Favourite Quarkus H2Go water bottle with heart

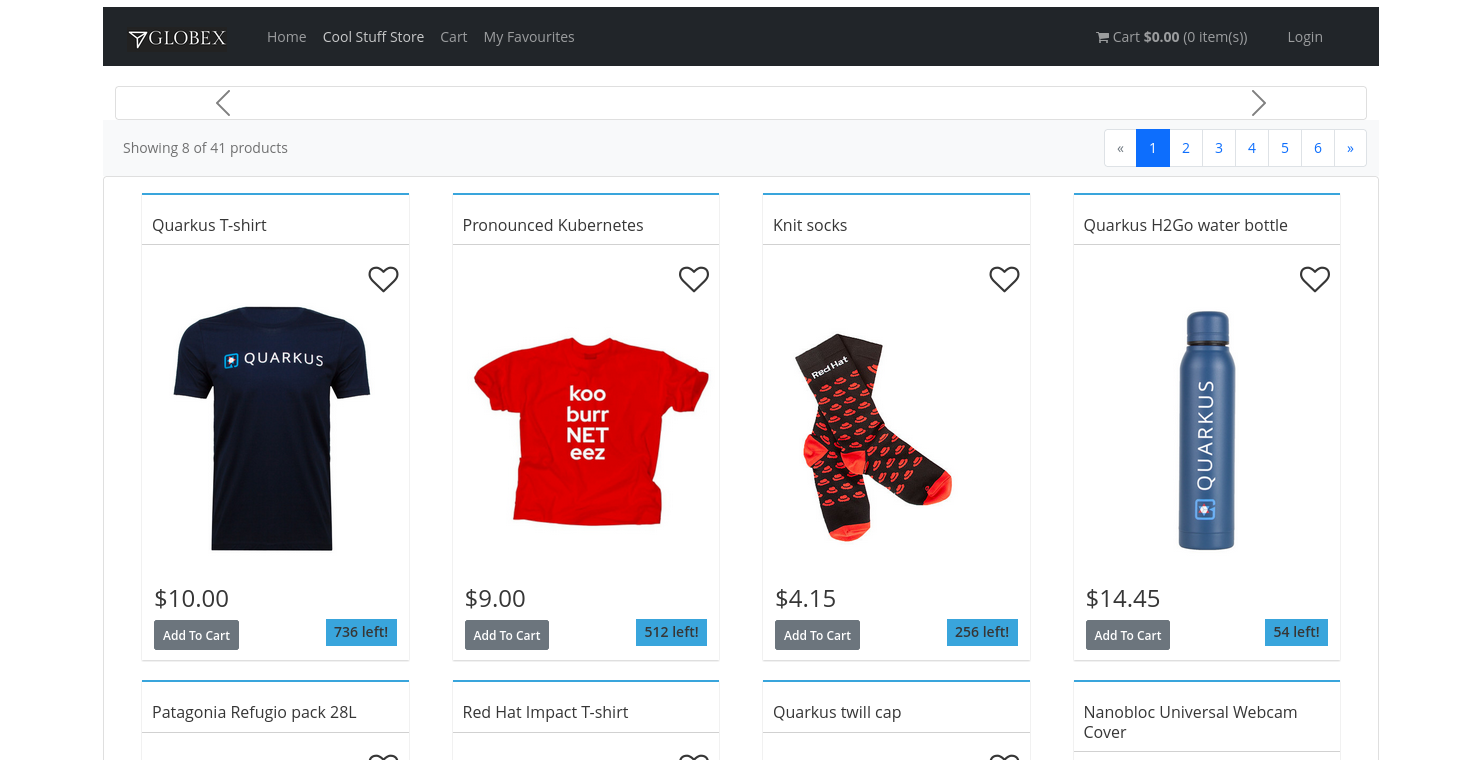click(x=1315, y=279)
